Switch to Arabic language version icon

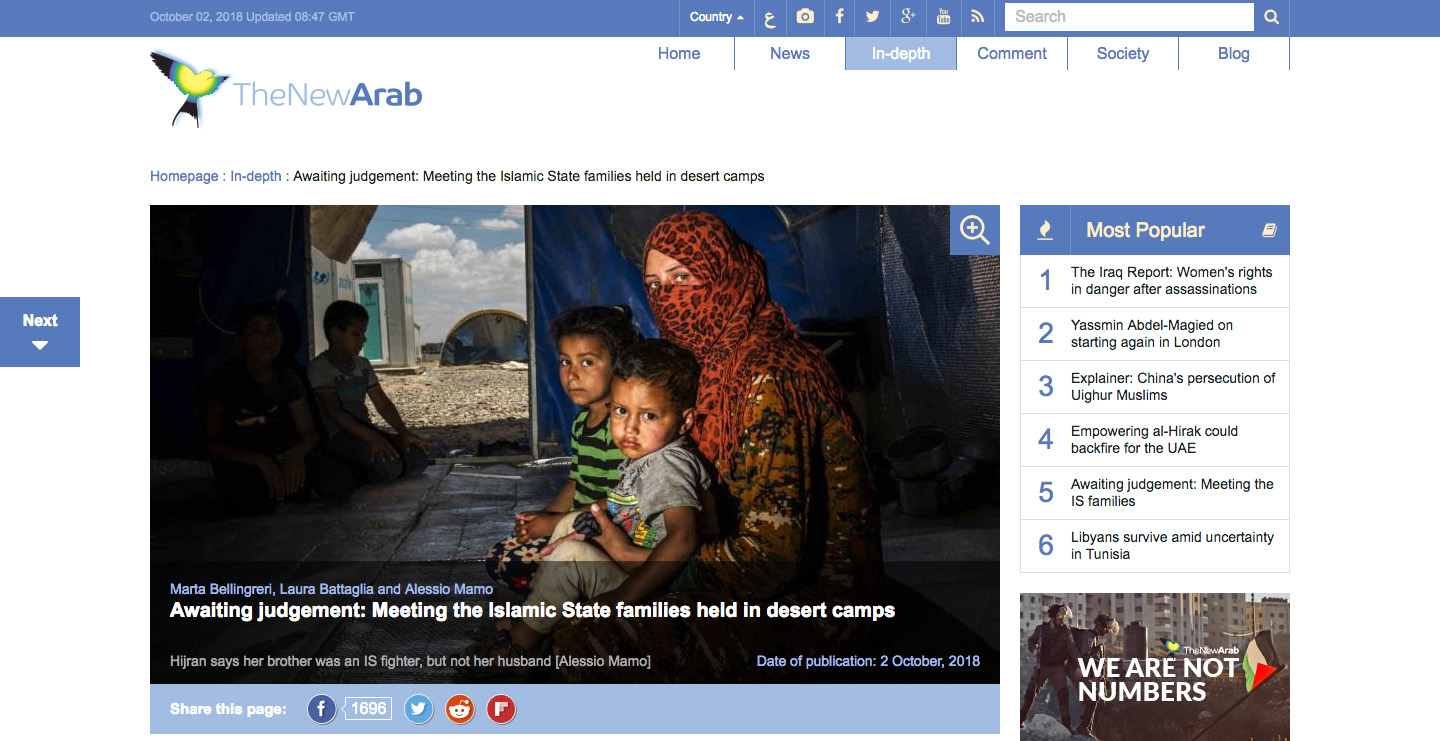point(770,17)
